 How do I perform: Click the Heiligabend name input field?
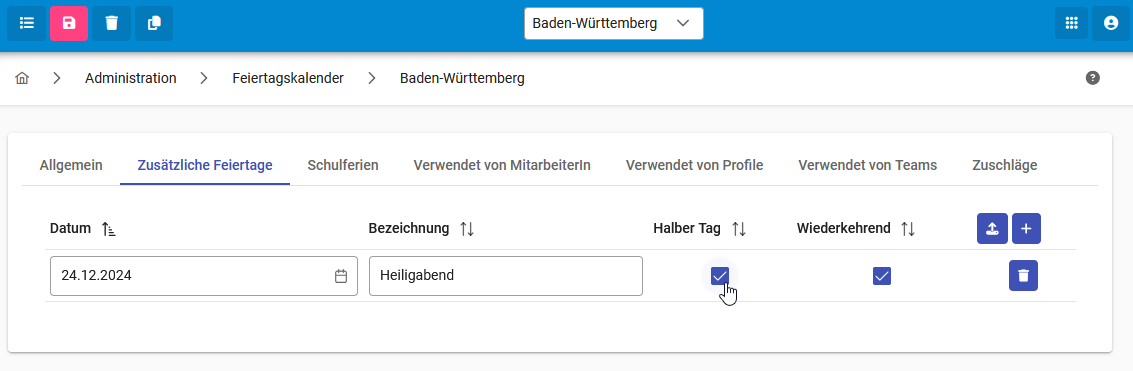pos(506,276)
